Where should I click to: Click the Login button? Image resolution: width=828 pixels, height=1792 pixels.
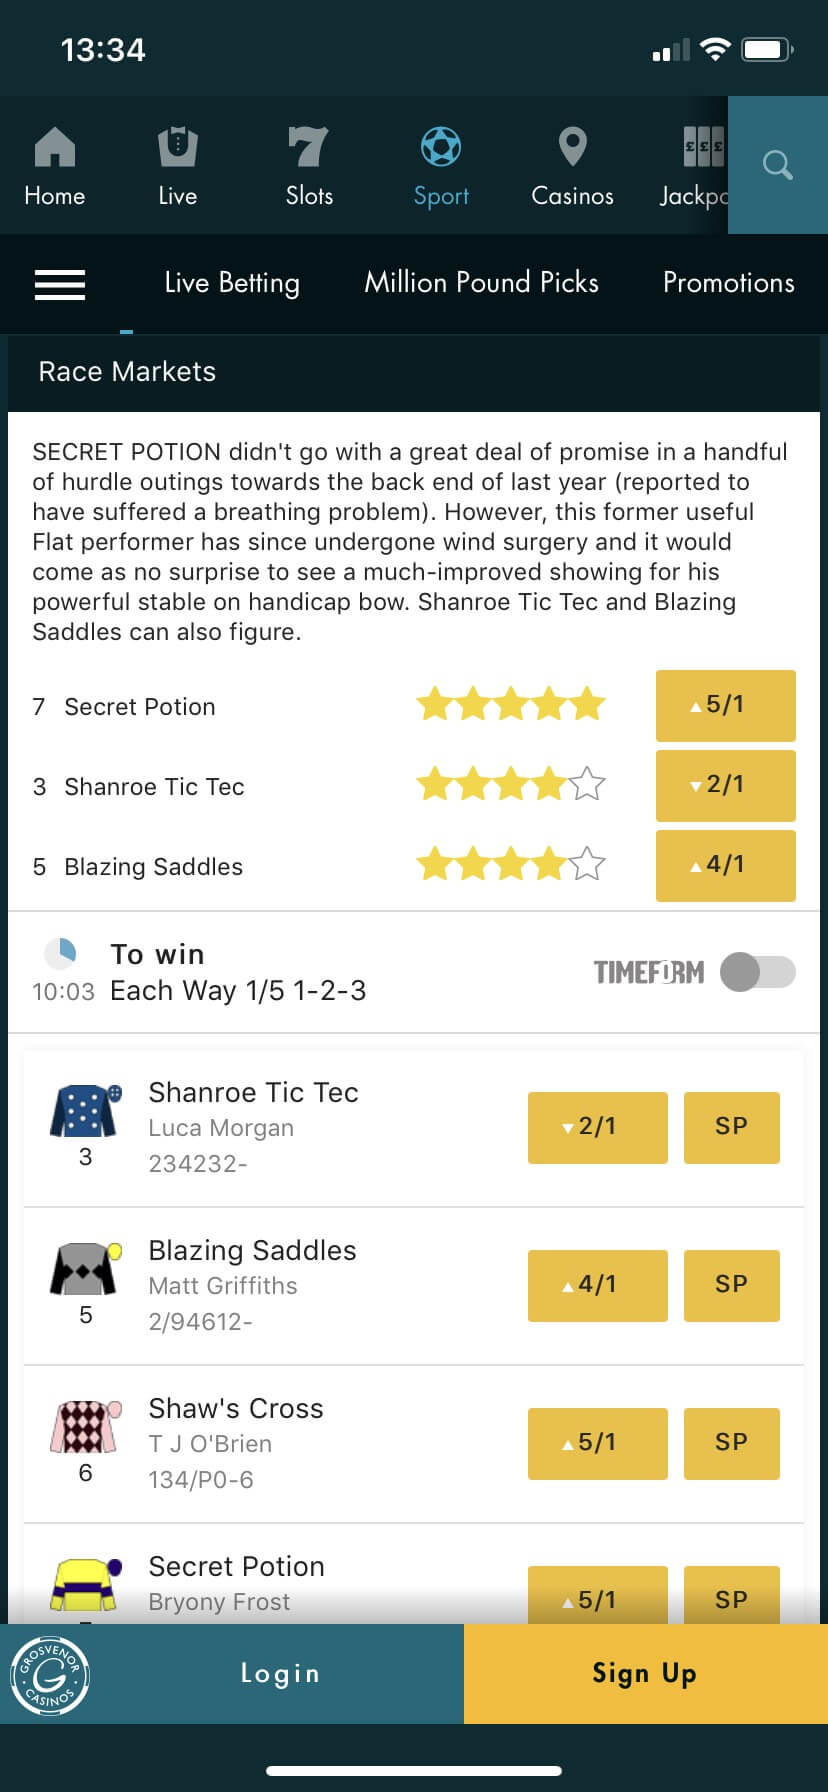[x=280, y=1673]
